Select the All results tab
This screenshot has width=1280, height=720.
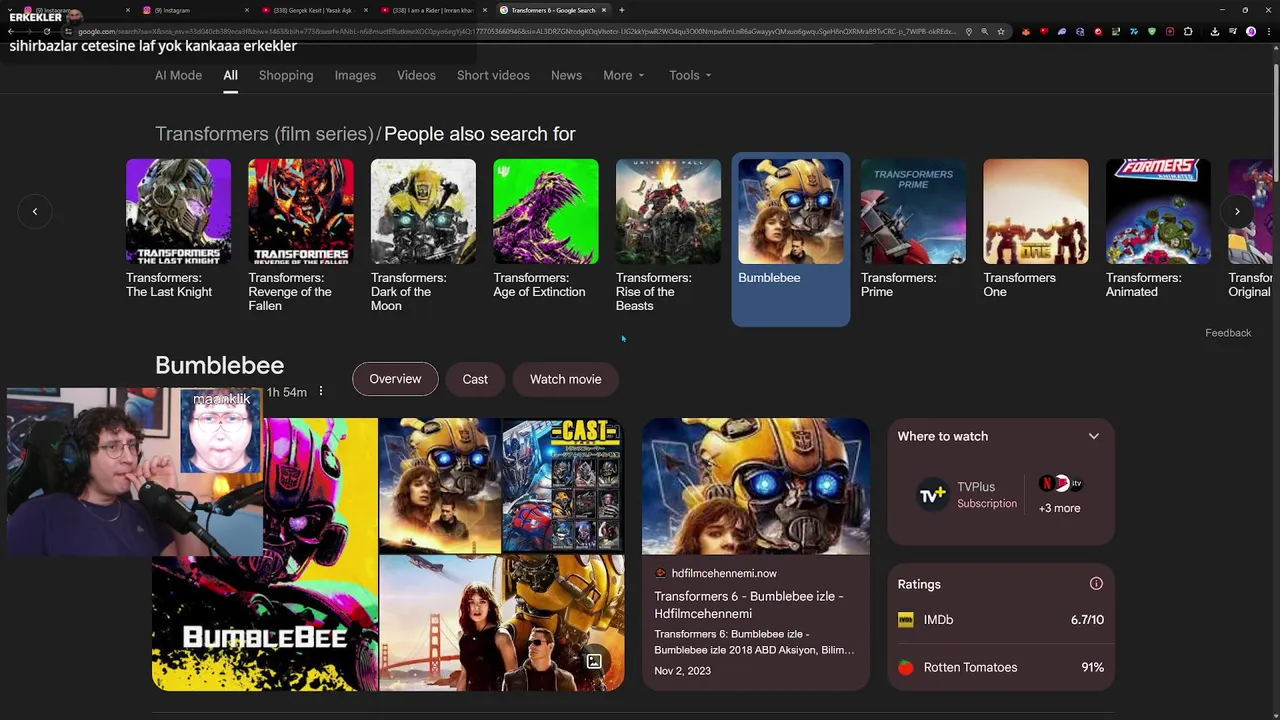[x=230, y=75]
